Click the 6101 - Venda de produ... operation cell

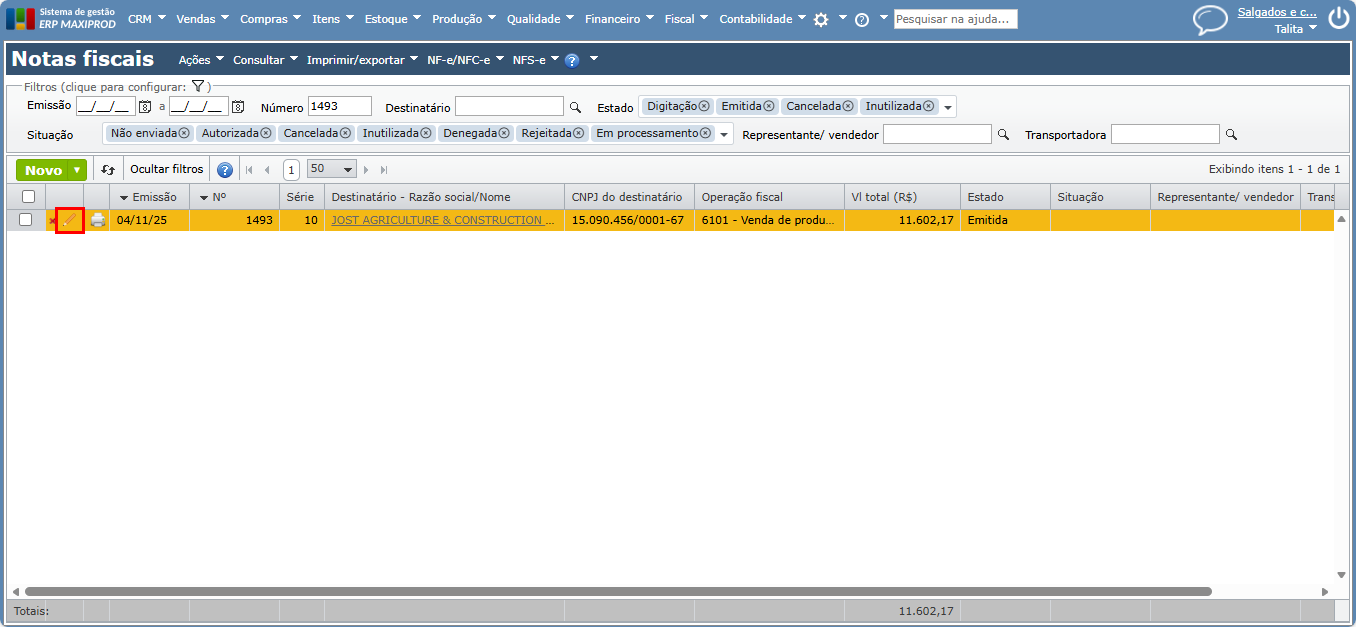click(x=769, y=220)
